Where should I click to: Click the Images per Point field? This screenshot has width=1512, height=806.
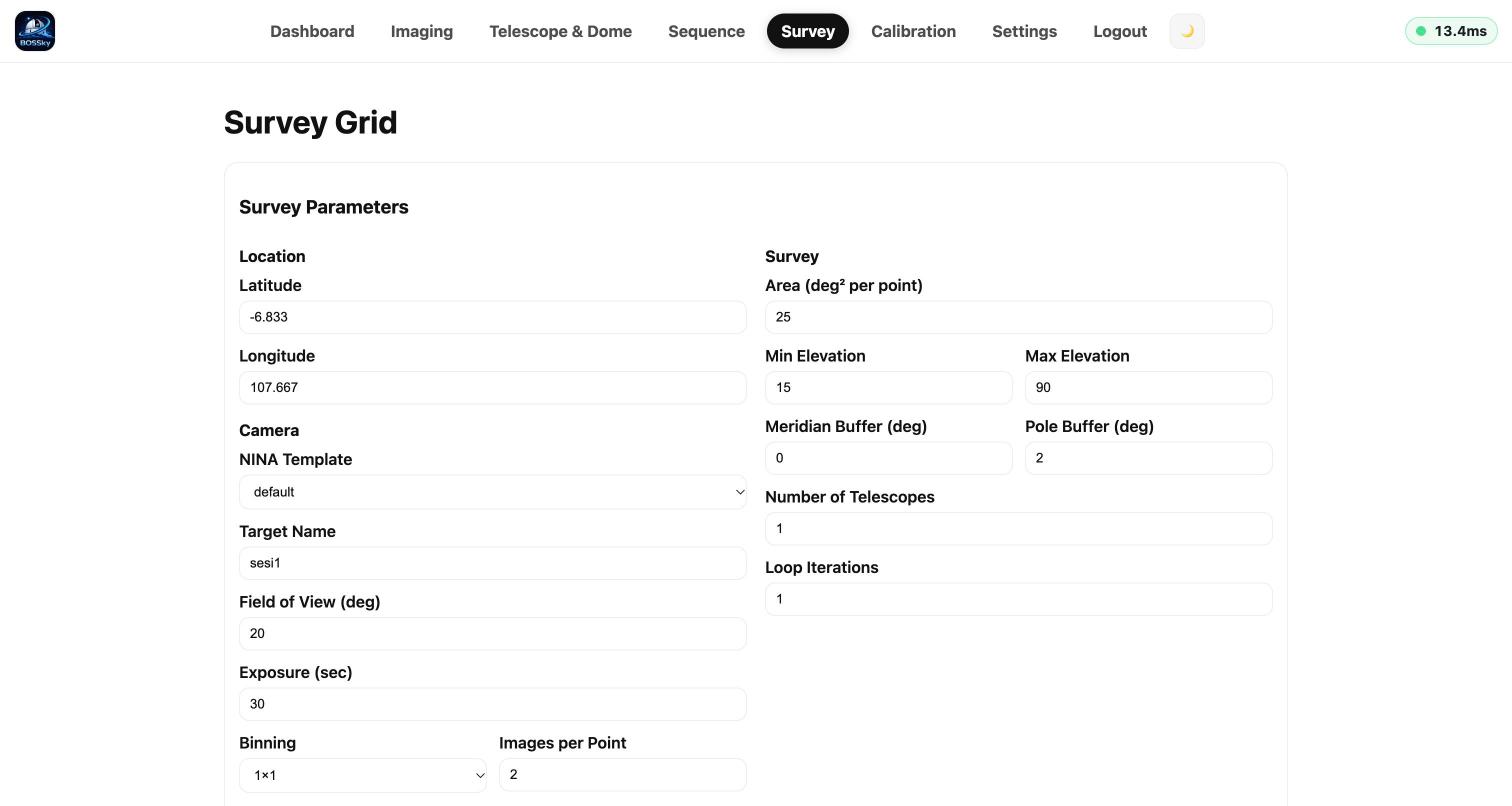click(x=623, y=775)
